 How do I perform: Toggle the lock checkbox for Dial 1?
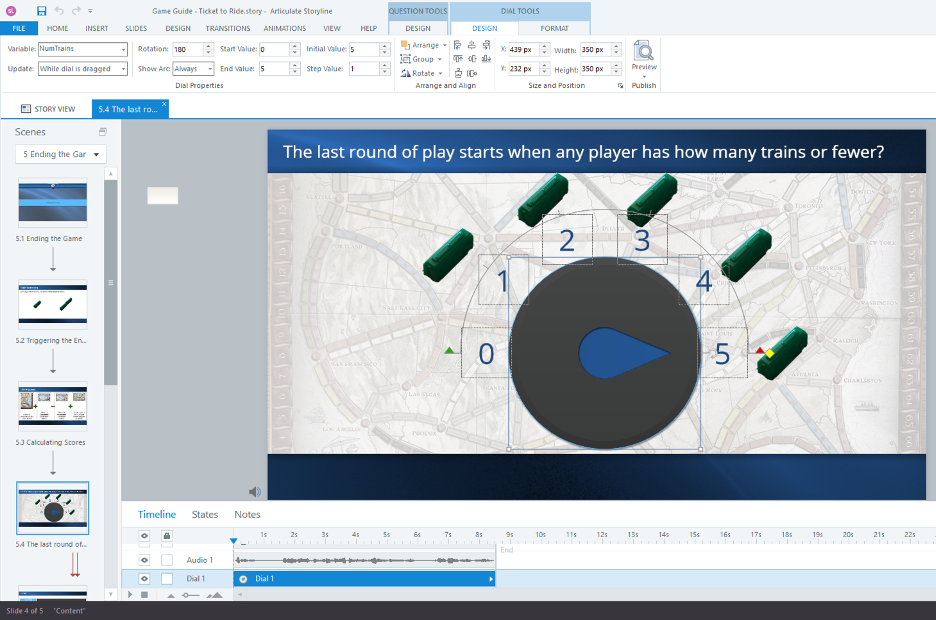167,578
